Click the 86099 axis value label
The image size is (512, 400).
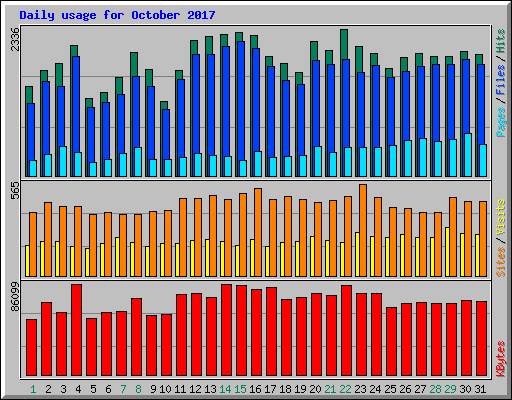[x=15, y=297]
